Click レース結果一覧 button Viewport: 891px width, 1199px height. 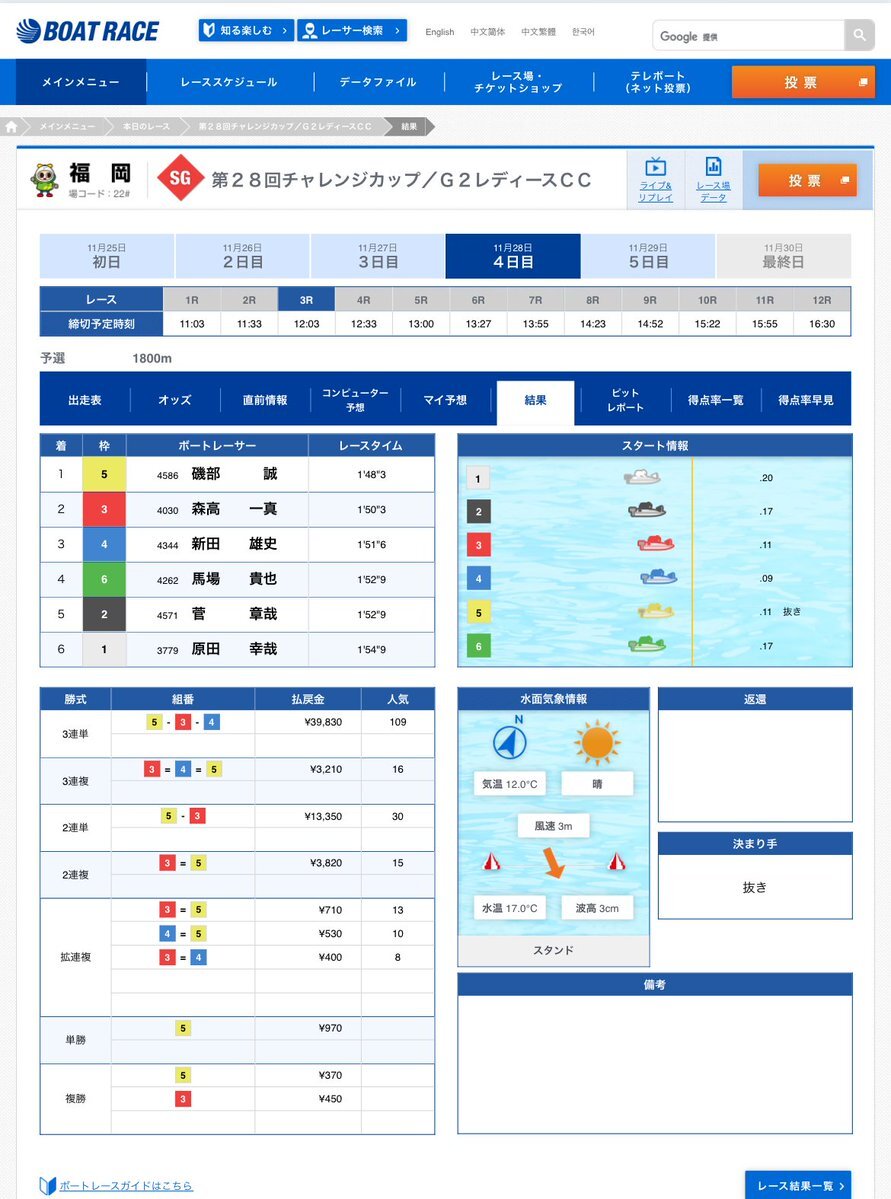click(798, 1185)
